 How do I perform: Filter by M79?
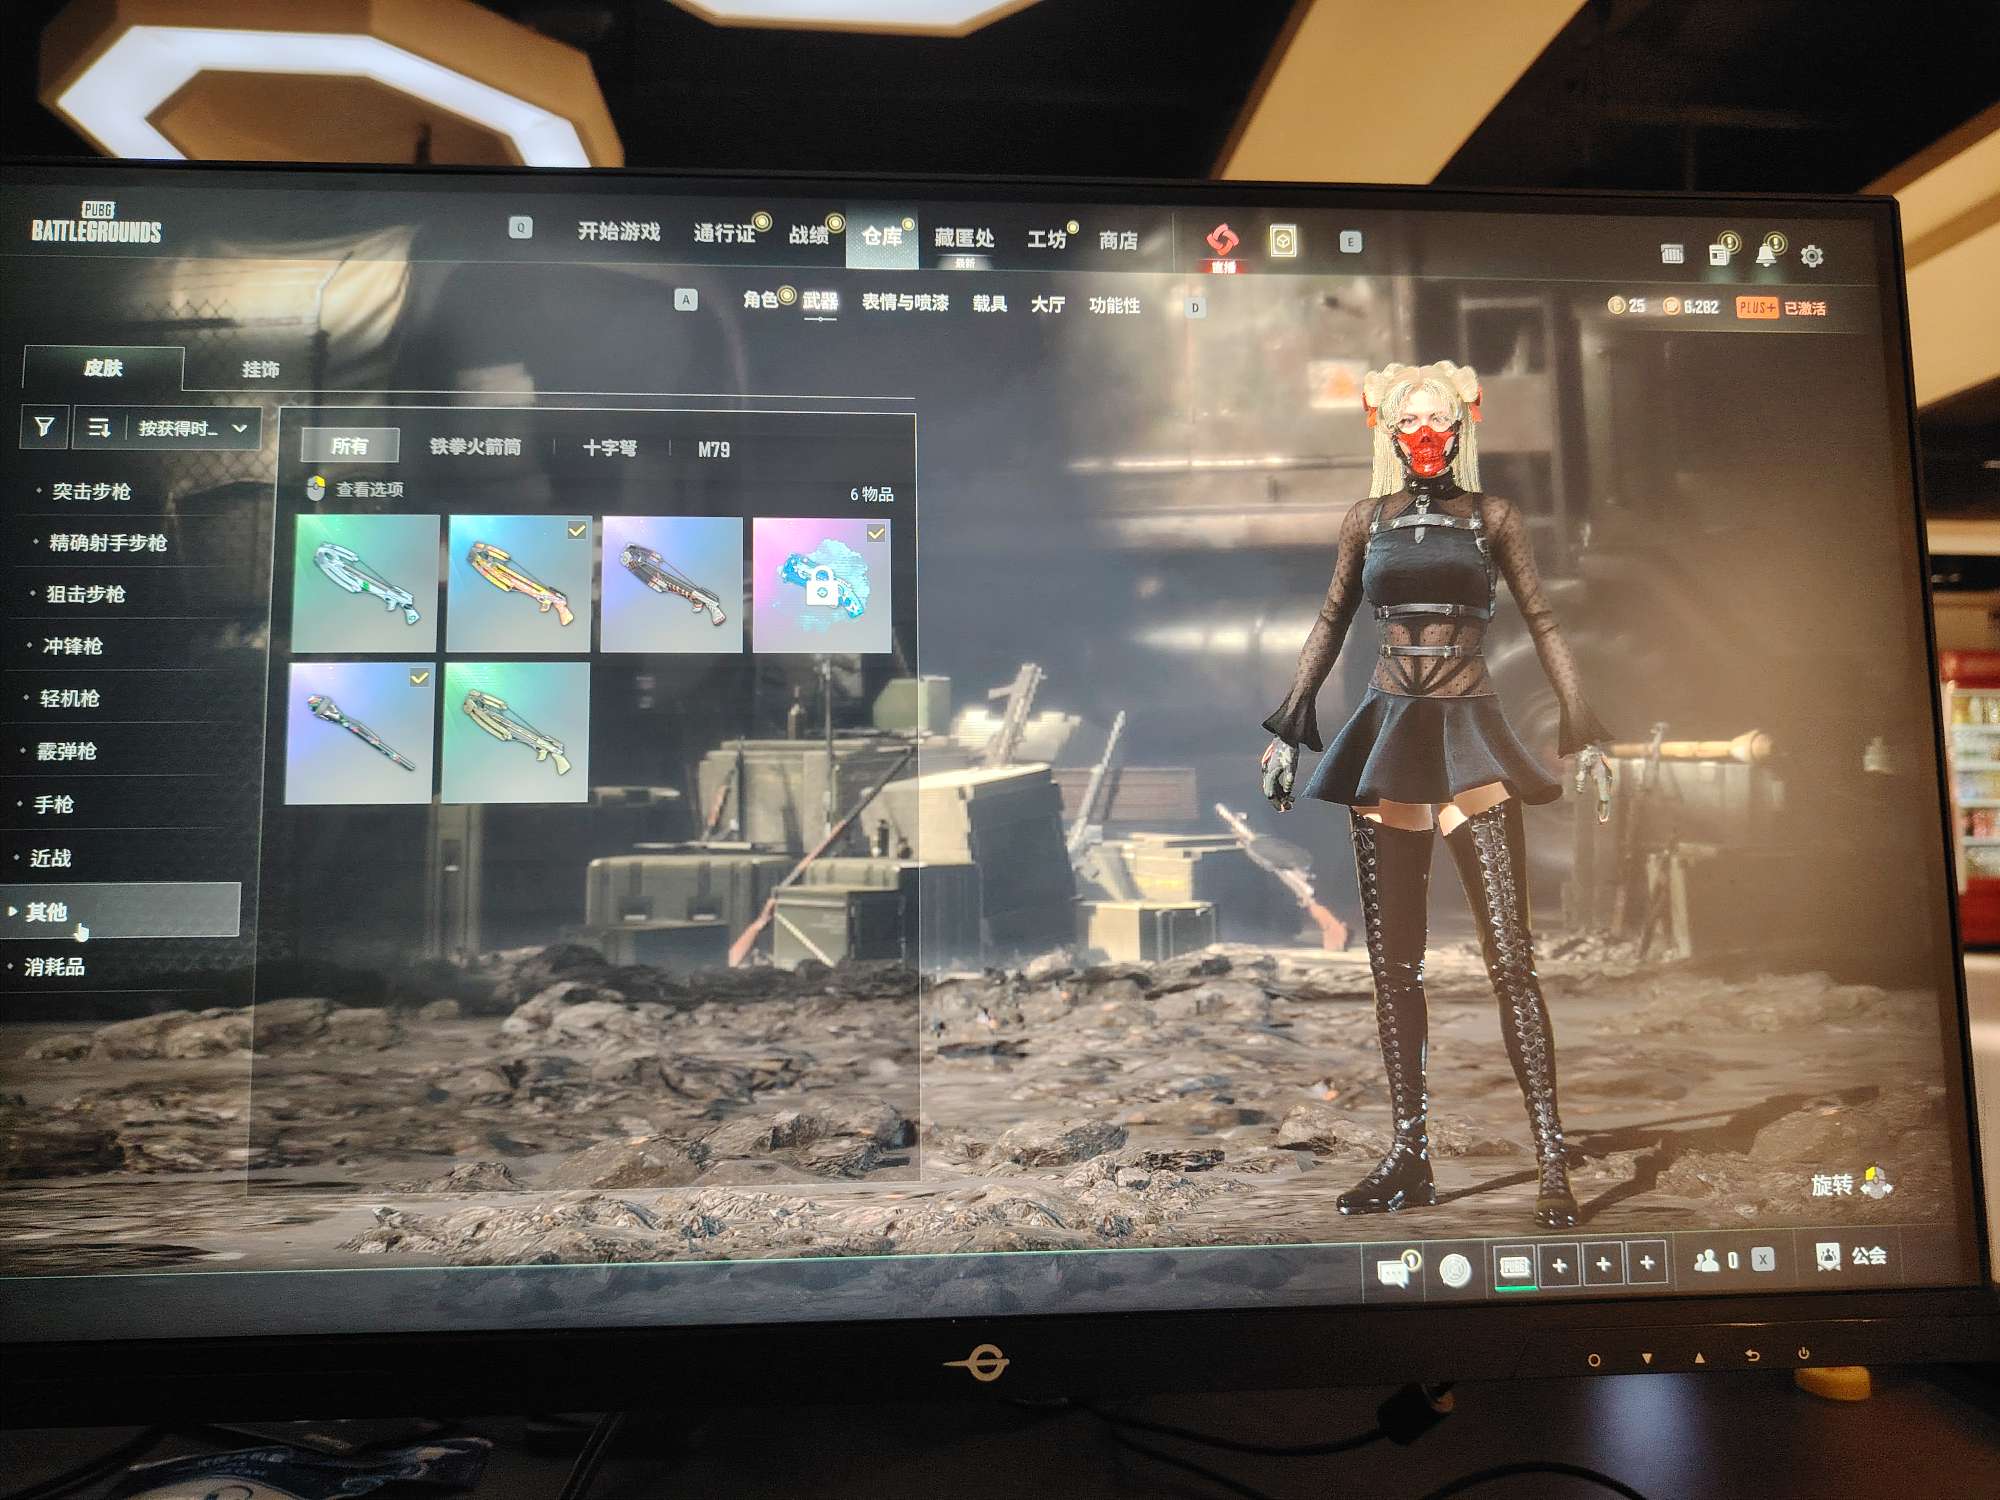(x=714, y=450)
